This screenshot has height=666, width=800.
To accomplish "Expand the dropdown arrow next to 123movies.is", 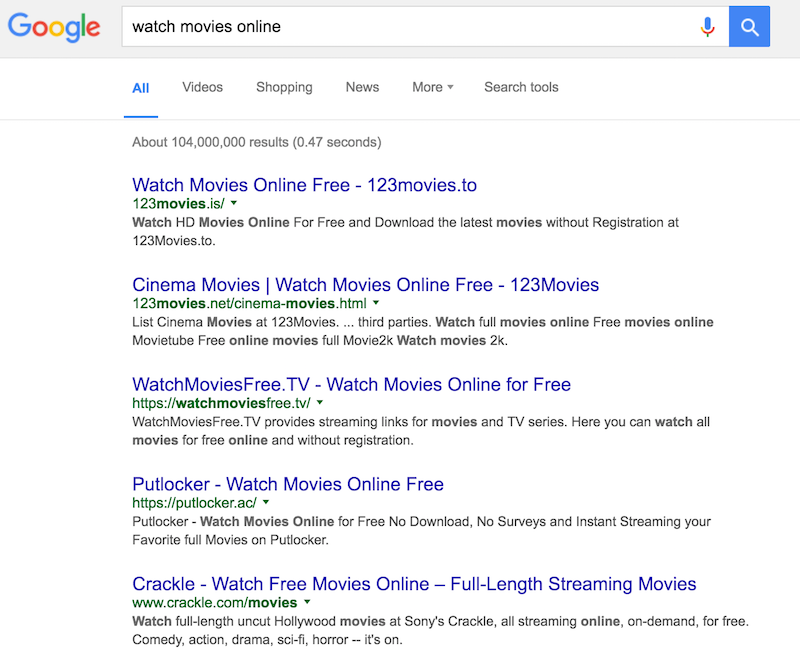I will click(233, 203).
